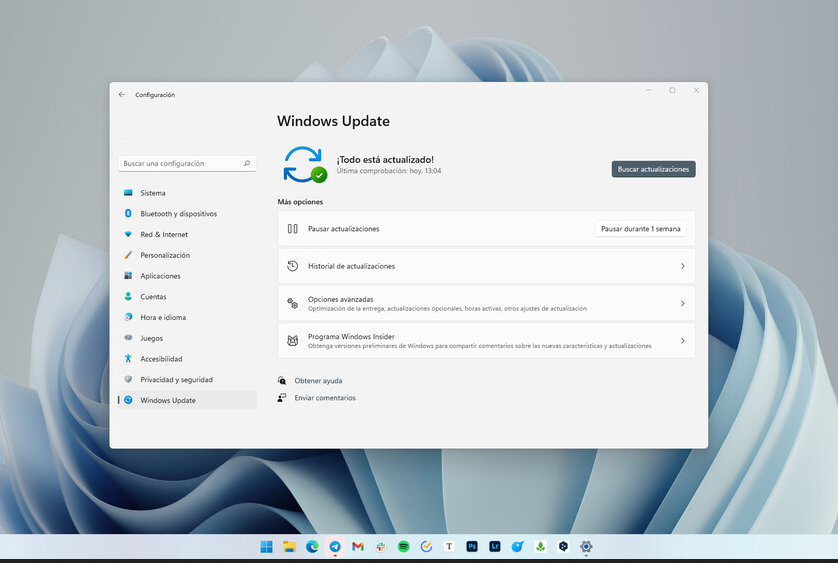Open Bluetooth y dispositivos settings
Screen dimensions: 838x563
(x=187, y=213)
